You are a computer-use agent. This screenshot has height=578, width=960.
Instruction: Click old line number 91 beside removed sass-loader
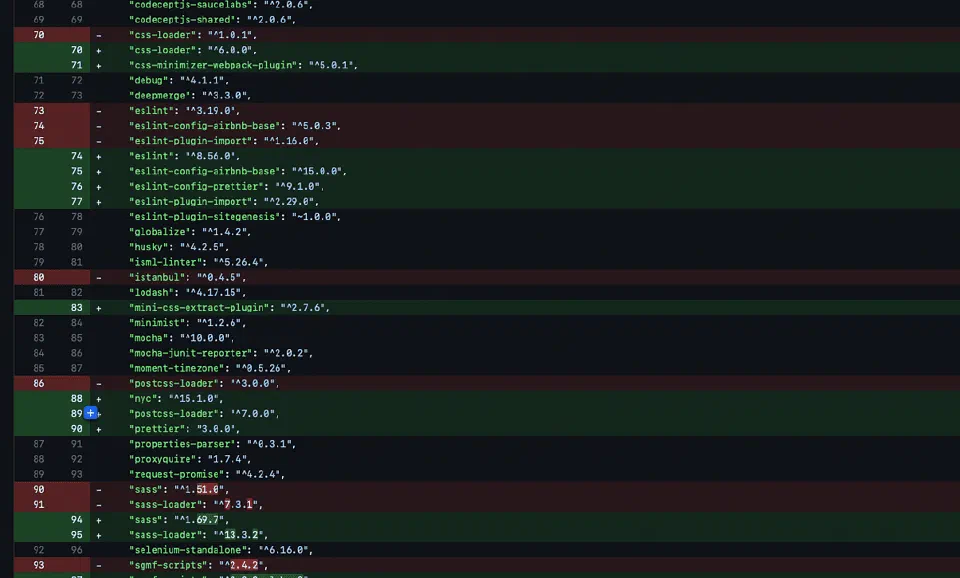click(x=39, y=505)
